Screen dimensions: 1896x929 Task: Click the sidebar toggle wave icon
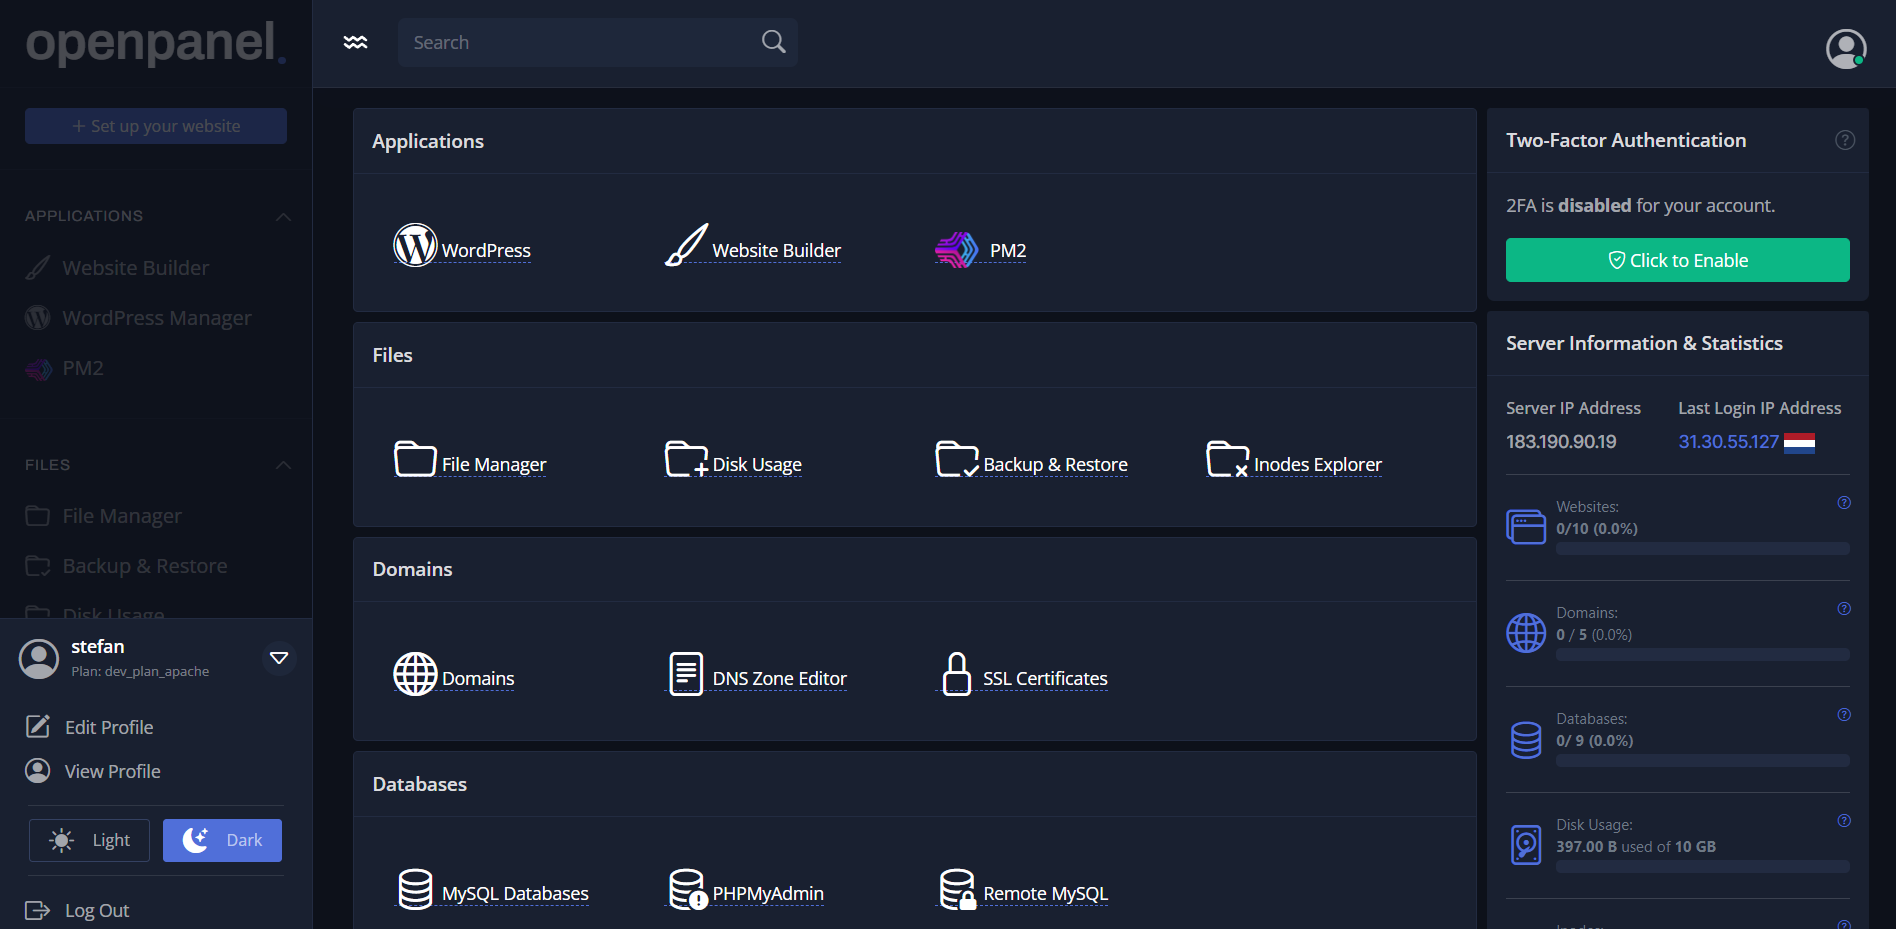(355, 42)
